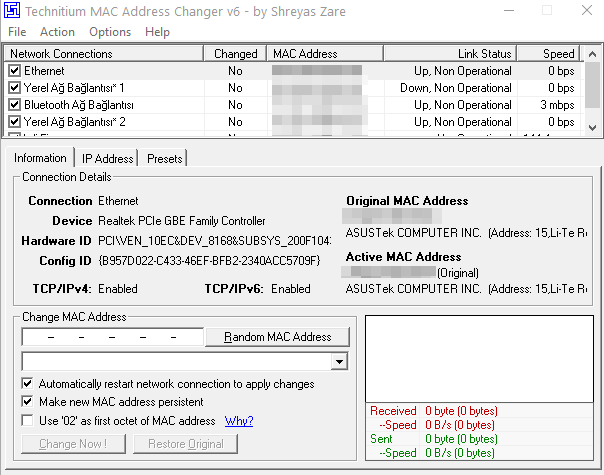
Task: Enable Use '02' as first octet option
Action: click(28, 421)
